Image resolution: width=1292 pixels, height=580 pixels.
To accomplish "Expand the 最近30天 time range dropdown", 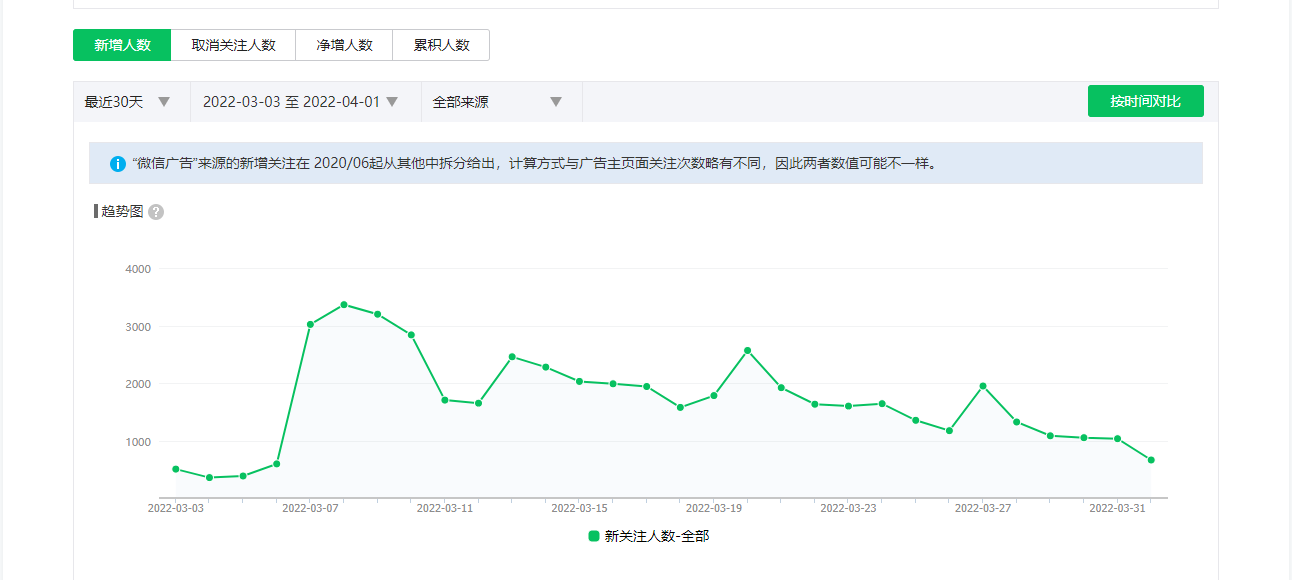I will (x=128, y=102).
